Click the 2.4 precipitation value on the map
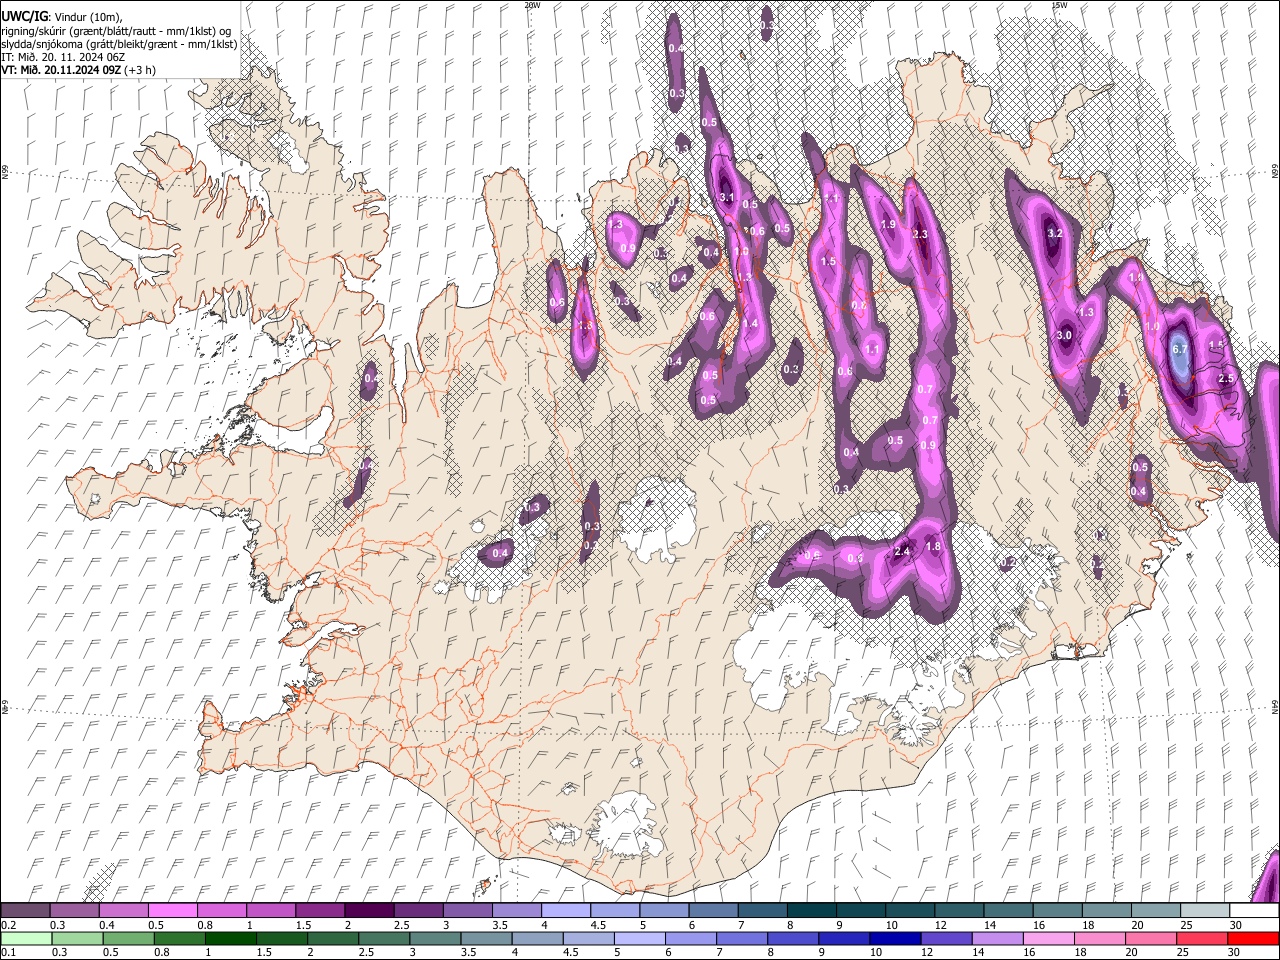Screen dimensions: 1280x960 [902, 551]
